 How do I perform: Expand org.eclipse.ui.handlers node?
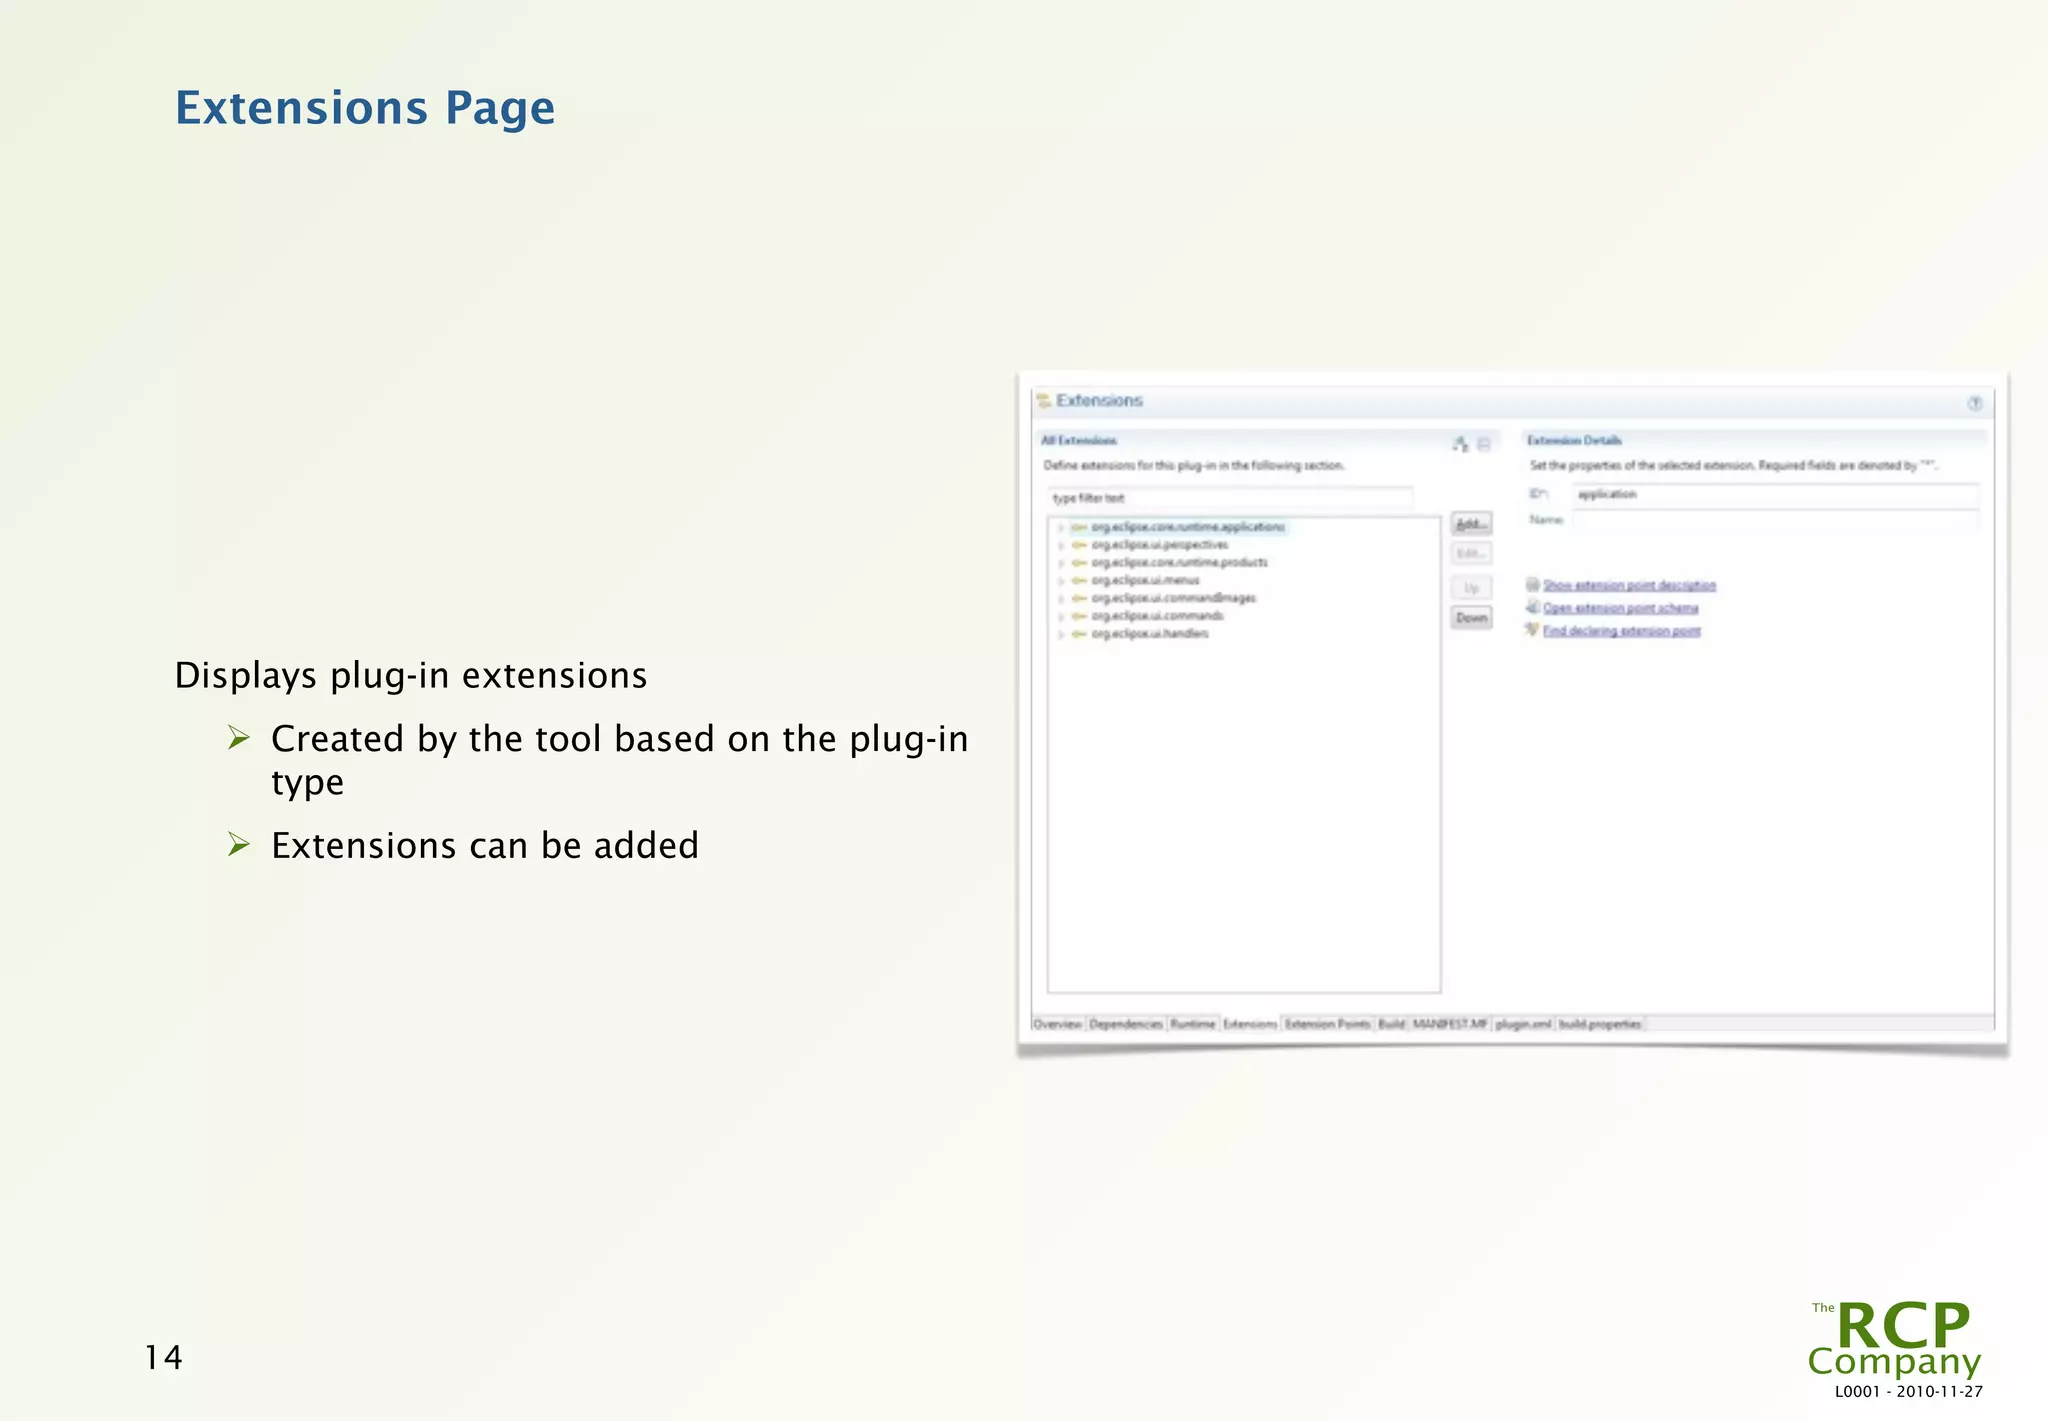pyautogui.click(x=1061, y=634)
